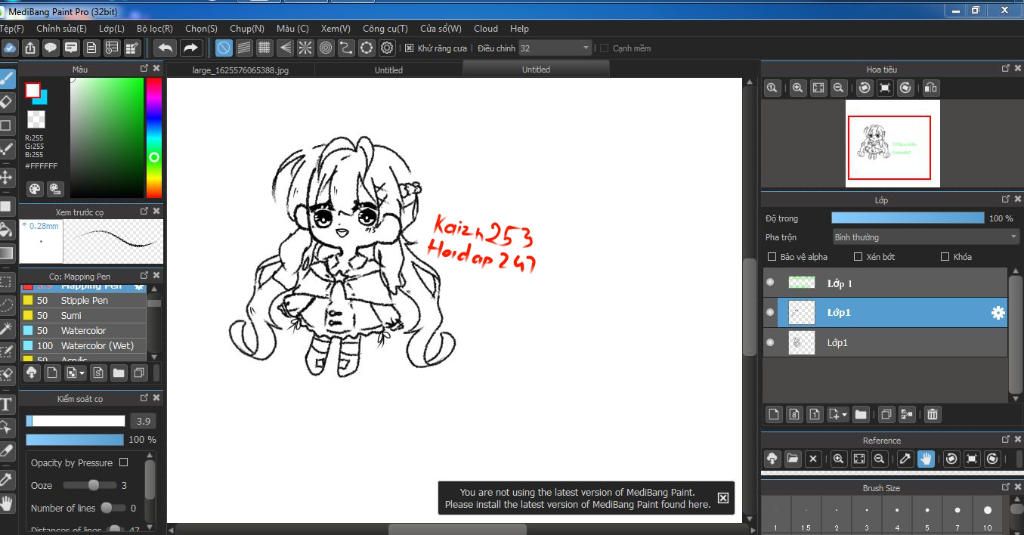The height and width of the screenshot is (535, 1024).
Task: Flip canvas view in the Navigator panel
Action: tap(931, 88)
